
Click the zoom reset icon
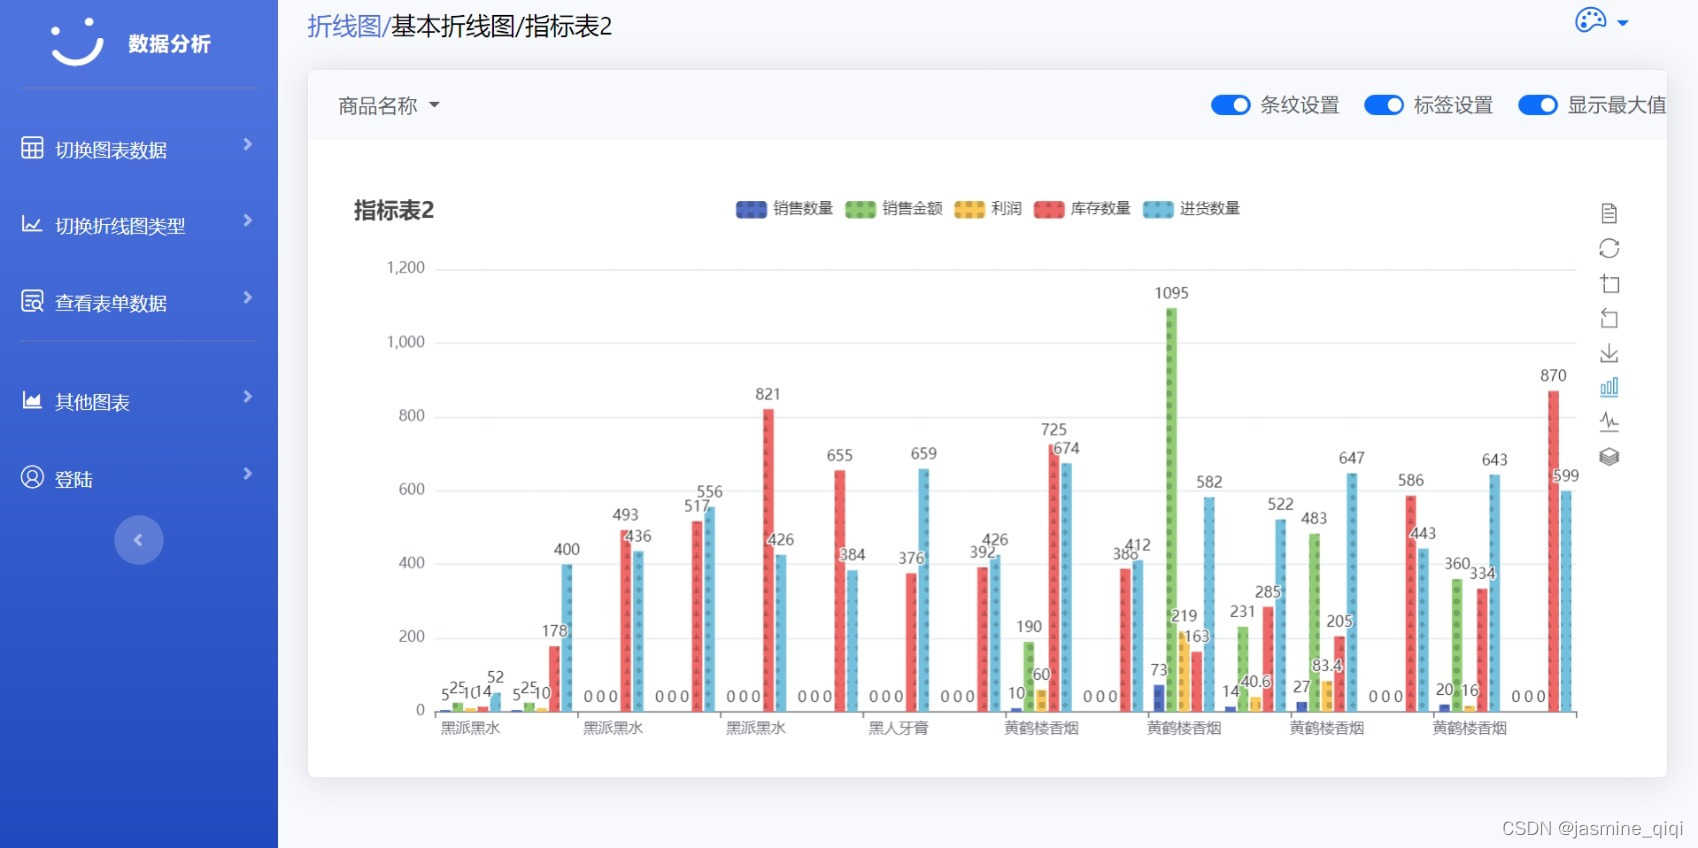[x=1609, y=318]
